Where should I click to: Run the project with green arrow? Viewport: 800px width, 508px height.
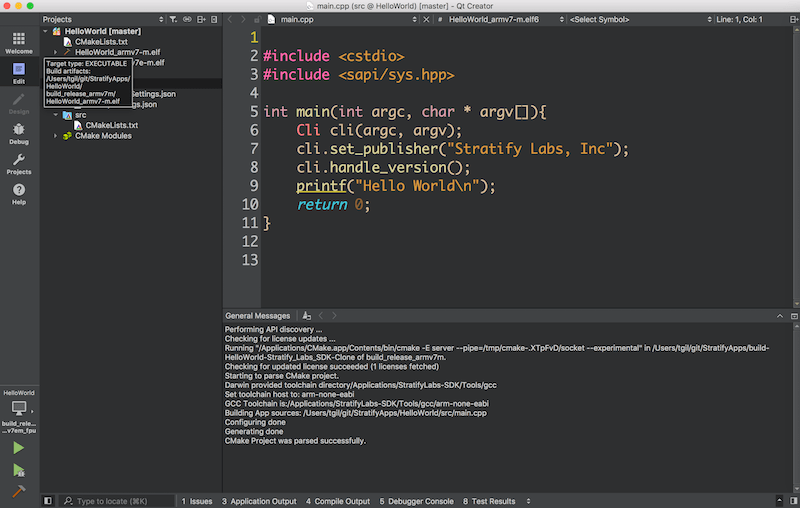tap(18, 448)
